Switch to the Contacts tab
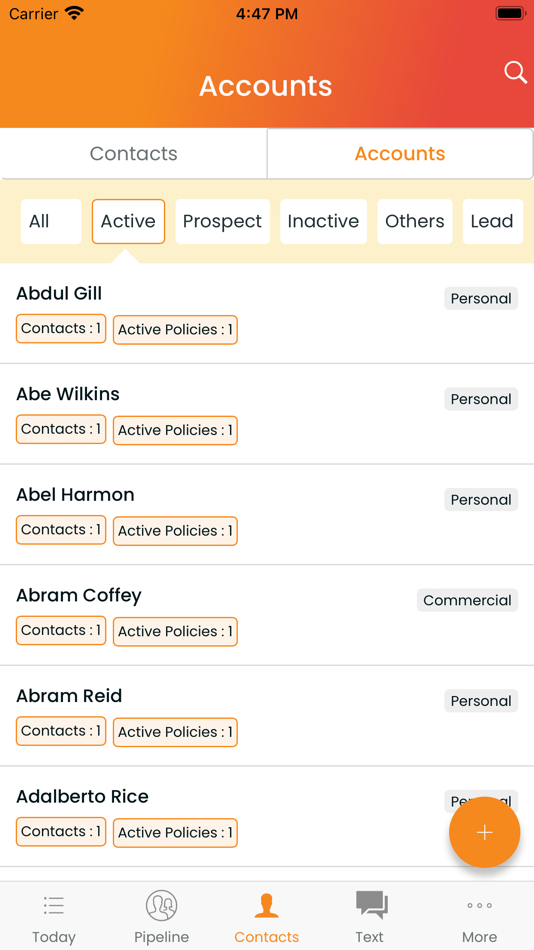Viewport: 534px width, 950px height. pos(133,153)
